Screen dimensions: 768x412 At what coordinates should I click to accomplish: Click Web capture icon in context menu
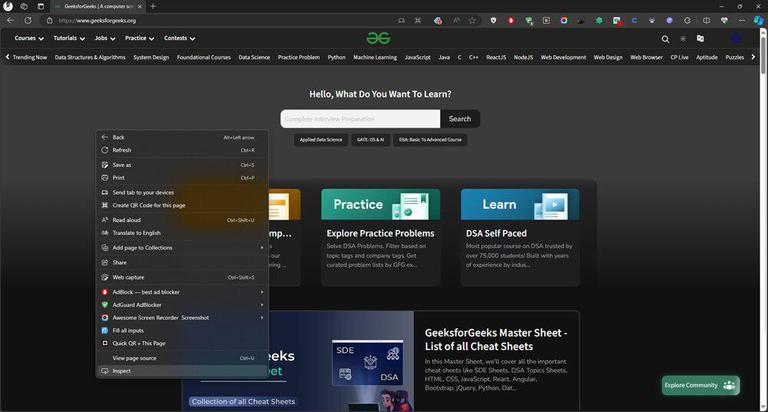tap(105, 277)
